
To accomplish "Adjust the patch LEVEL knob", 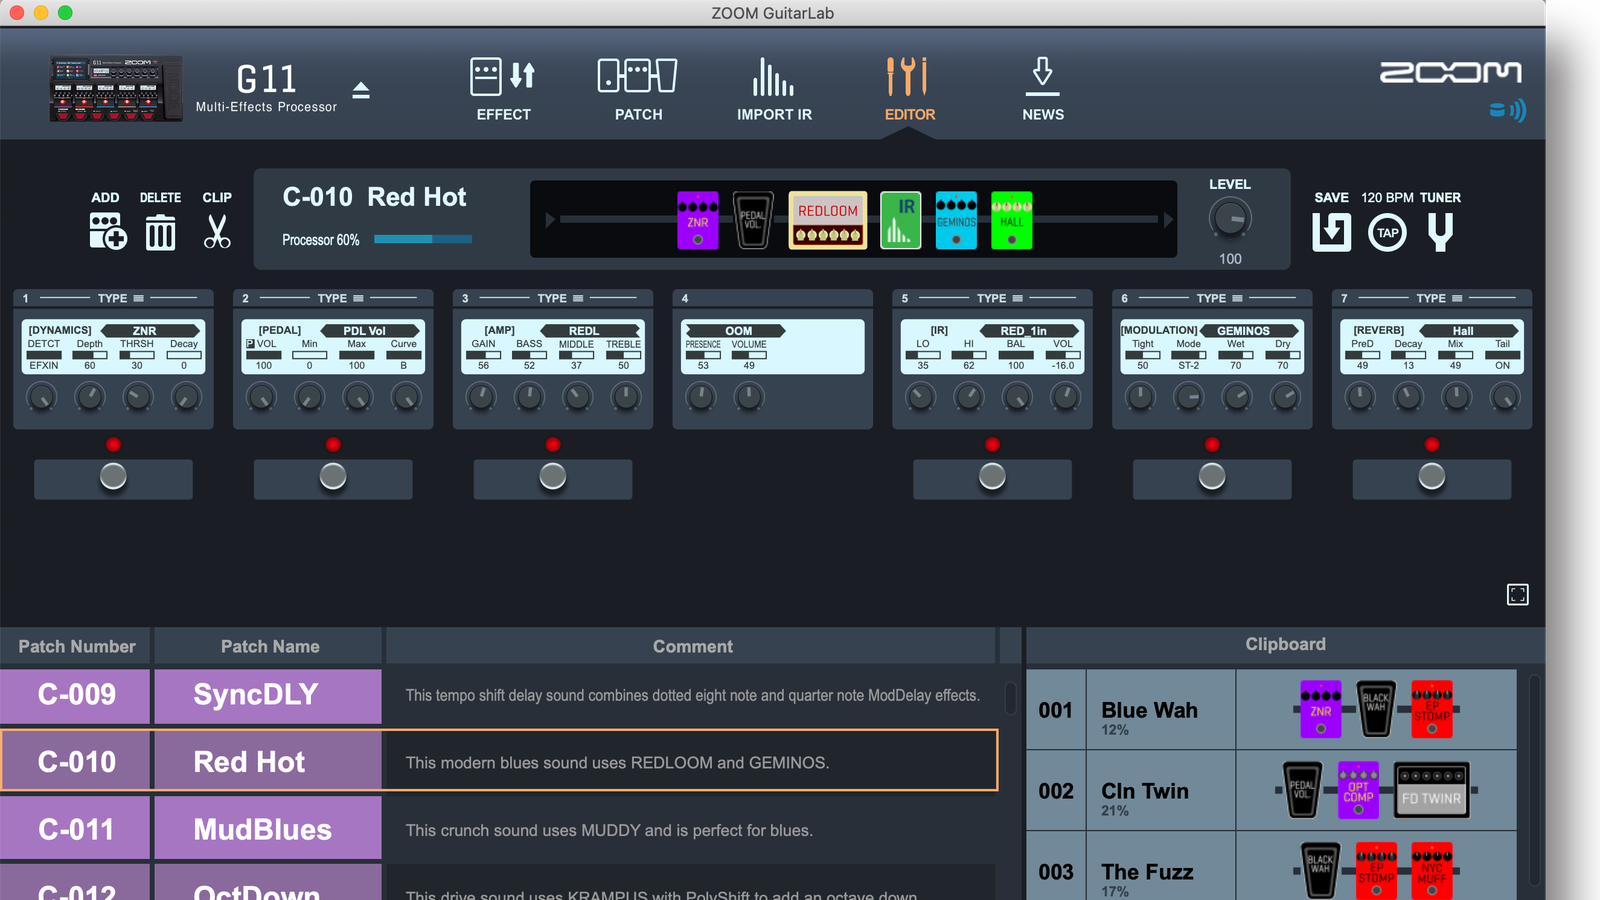I will pos(1230,219).
